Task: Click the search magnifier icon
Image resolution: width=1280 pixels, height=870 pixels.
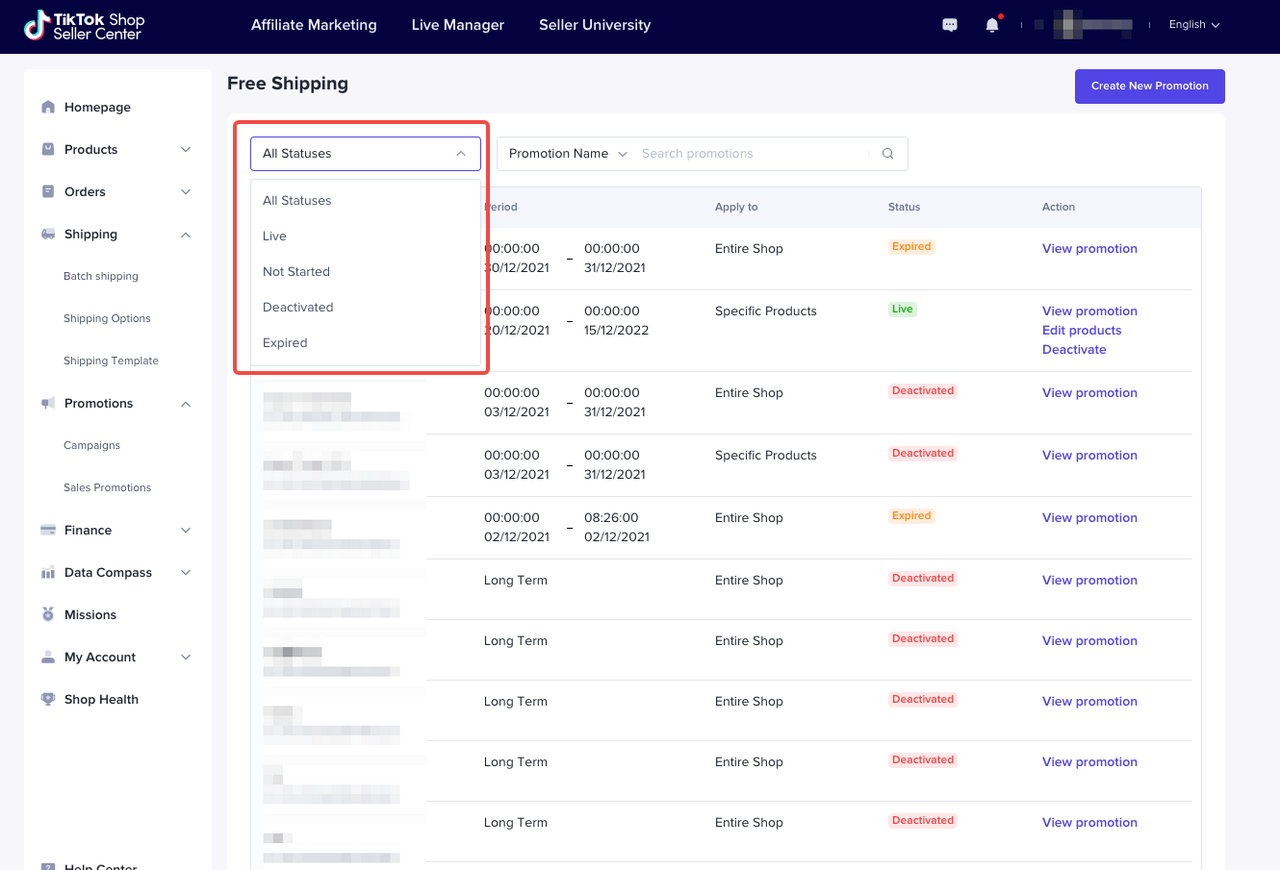Action: (888, 154)
